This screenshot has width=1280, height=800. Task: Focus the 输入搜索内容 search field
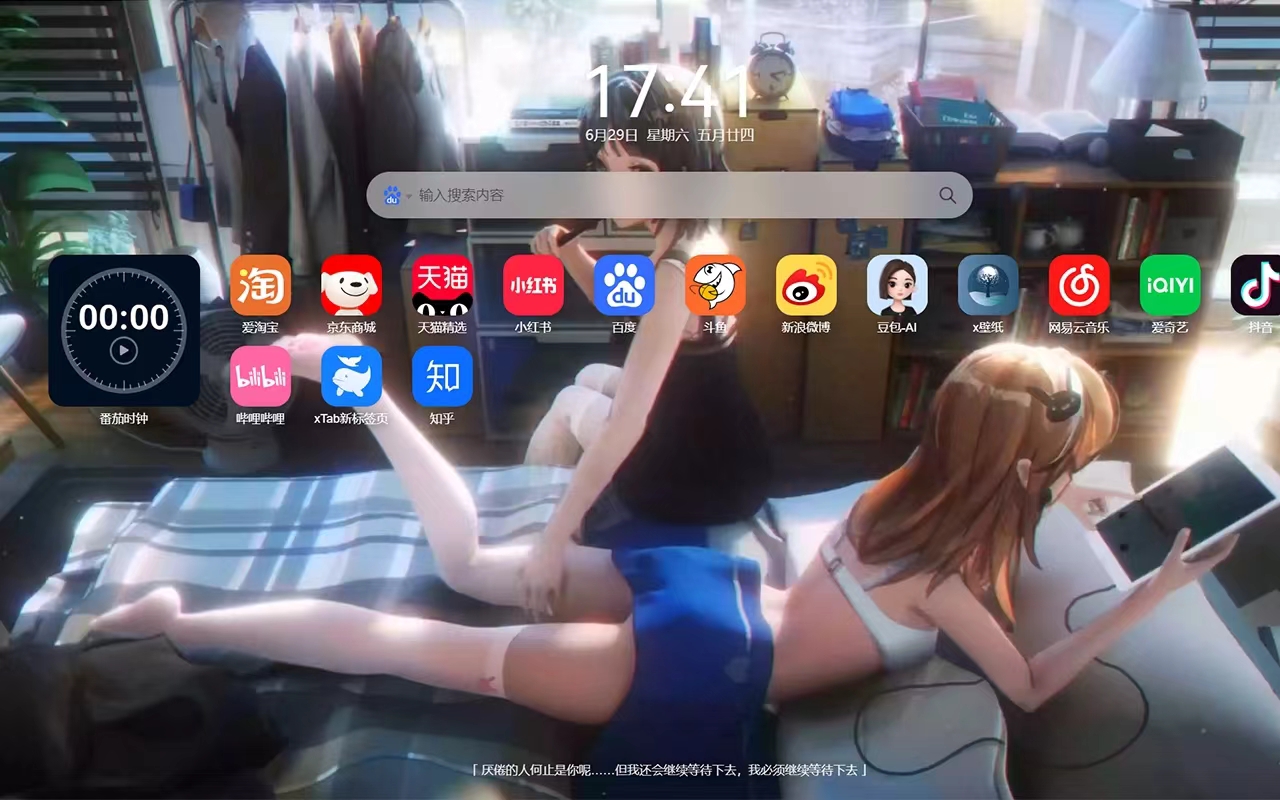click(669, 195)
